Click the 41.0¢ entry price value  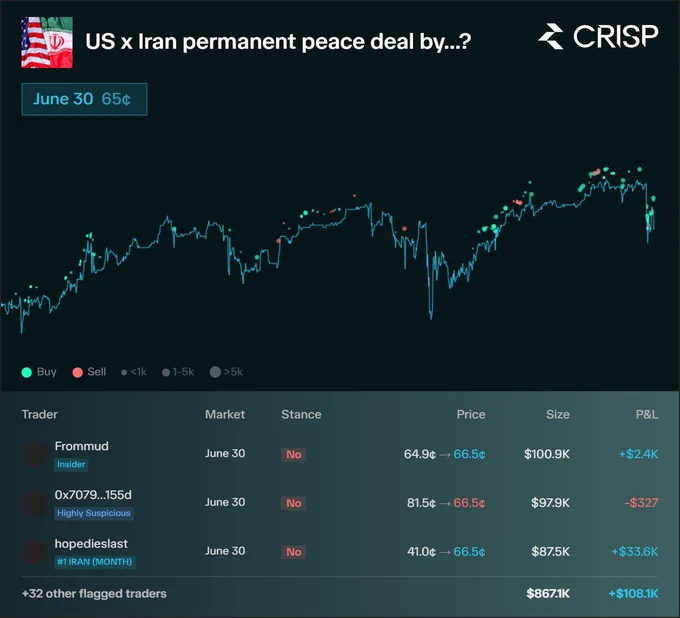click(422, 552)
